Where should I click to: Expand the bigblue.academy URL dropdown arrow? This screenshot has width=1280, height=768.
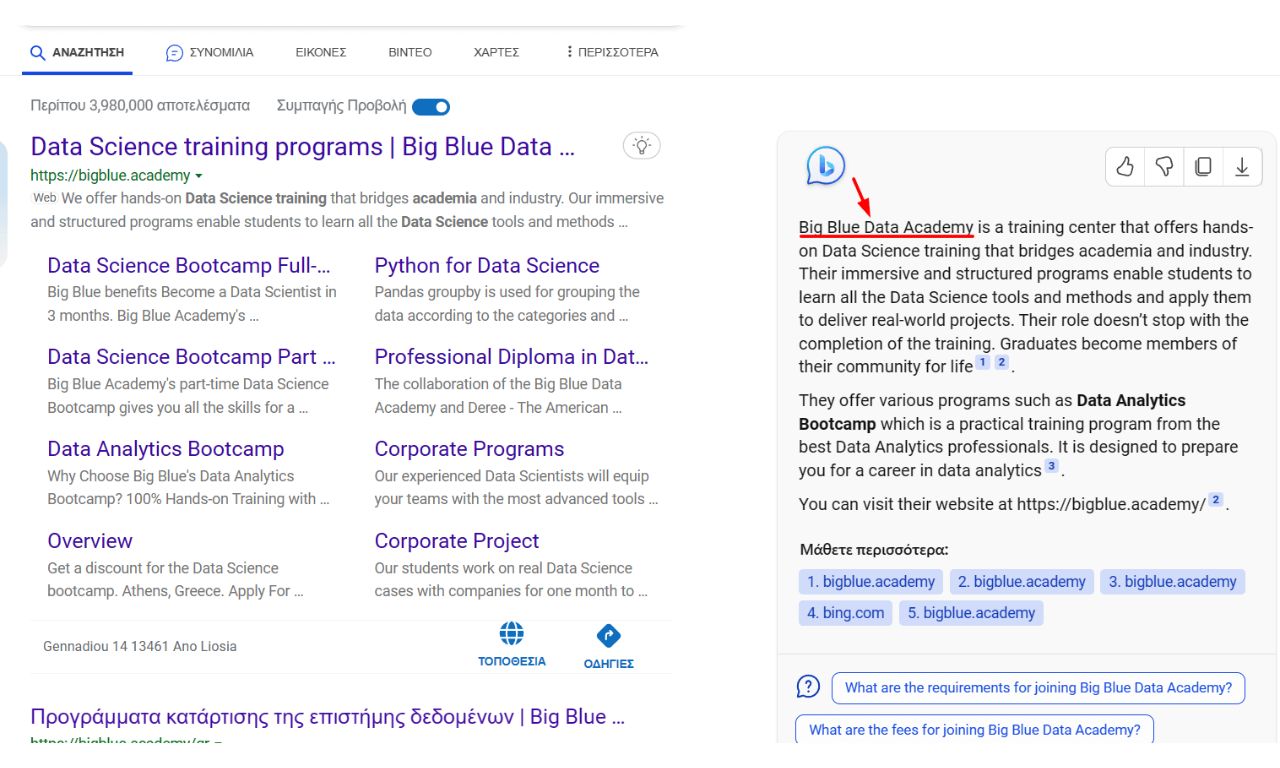click(x=199, y=176)
